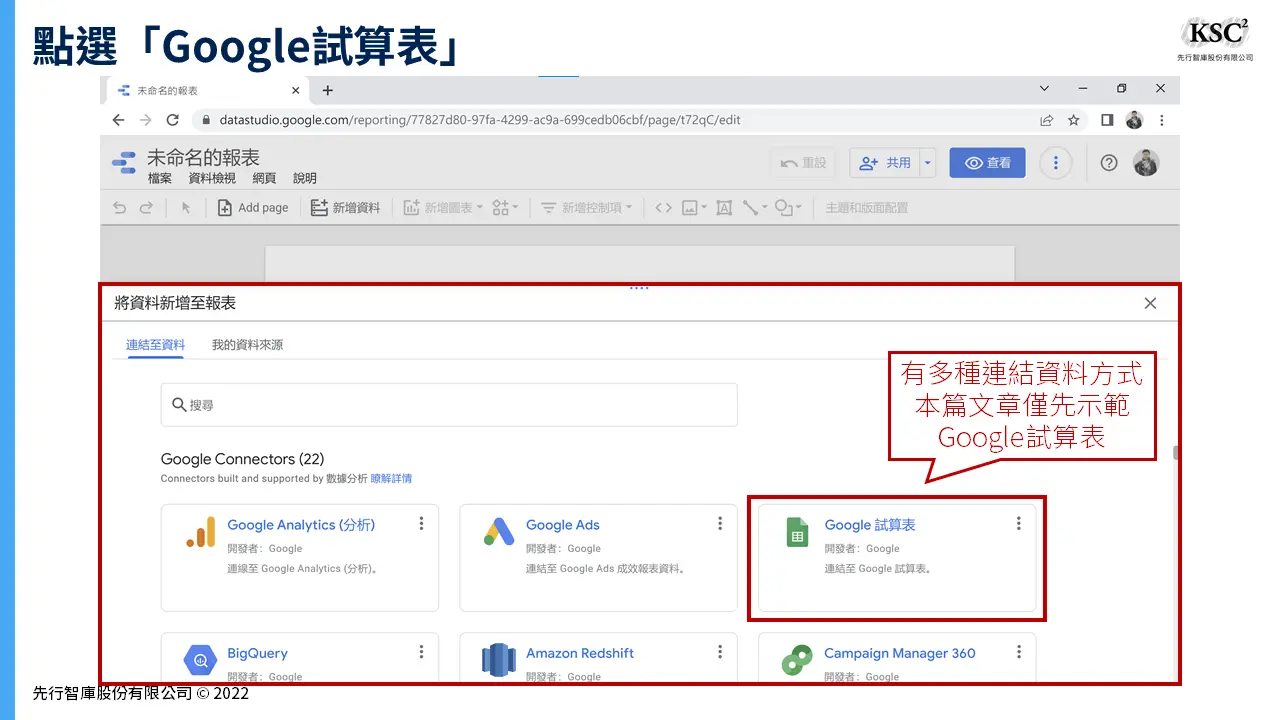Bookmark this page with star icon
The image size is (1280, 720).
tap(1073, 120)
